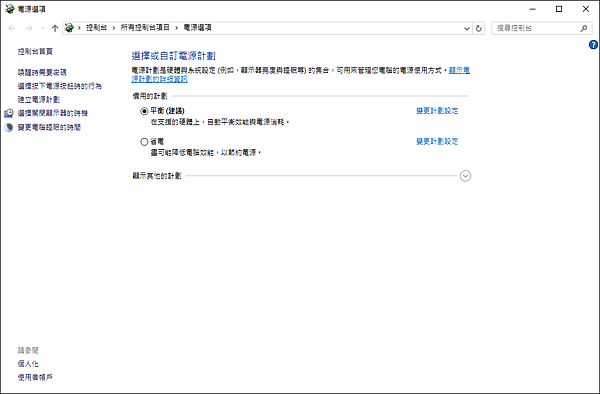The height and width of the screenshot is (394, 600).
Task: Open the address bar history dropdown
Action: click(467, 28)
